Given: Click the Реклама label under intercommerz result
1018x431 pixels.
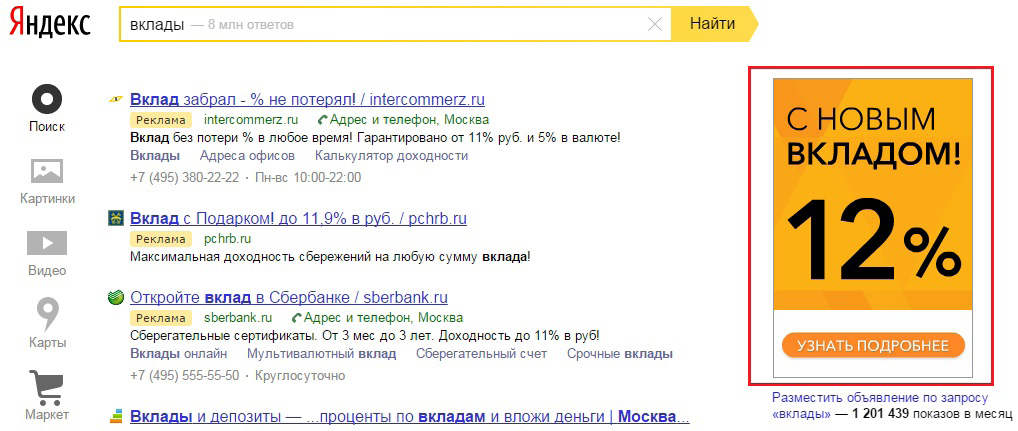Looking at the screenshot, I should pyautogui.click(x=161, y=120).
